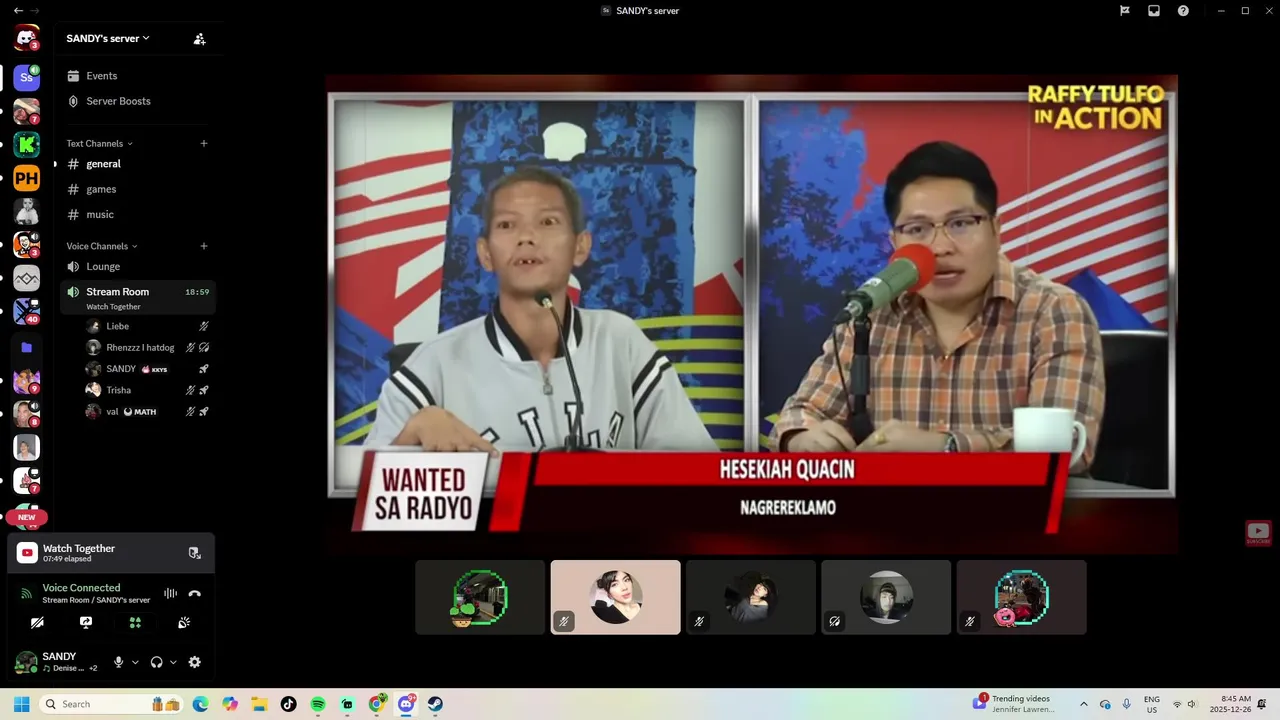1280x720 pixels.
Task: Toggle noise suppression icon
Action: [170, 593]
